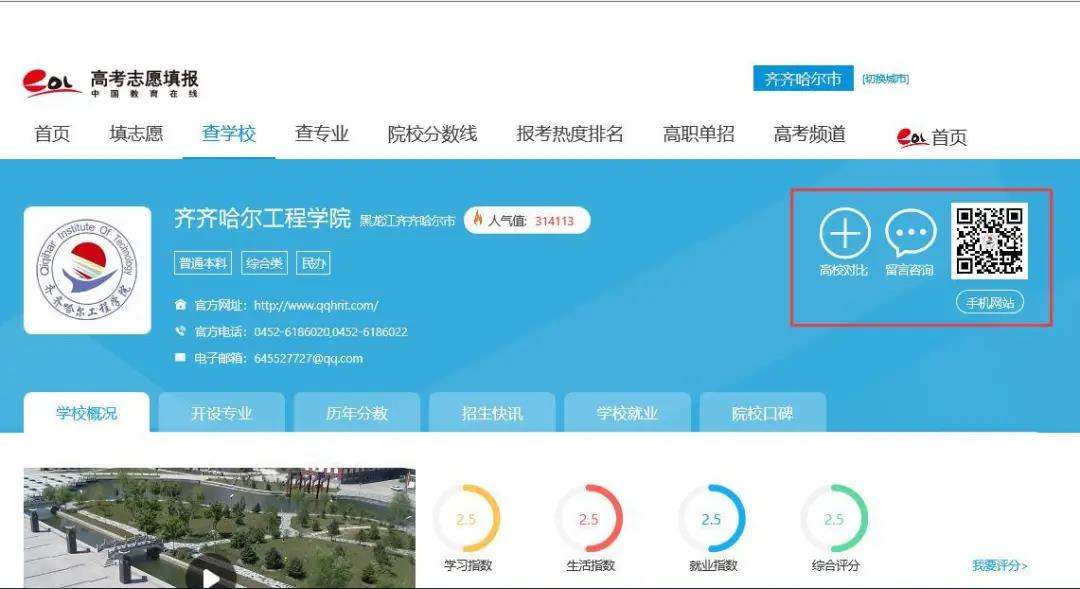This screenshot has height=589, width=1080.
Task: Switch to the 院校口碑 tab
Action: (762, 413)
